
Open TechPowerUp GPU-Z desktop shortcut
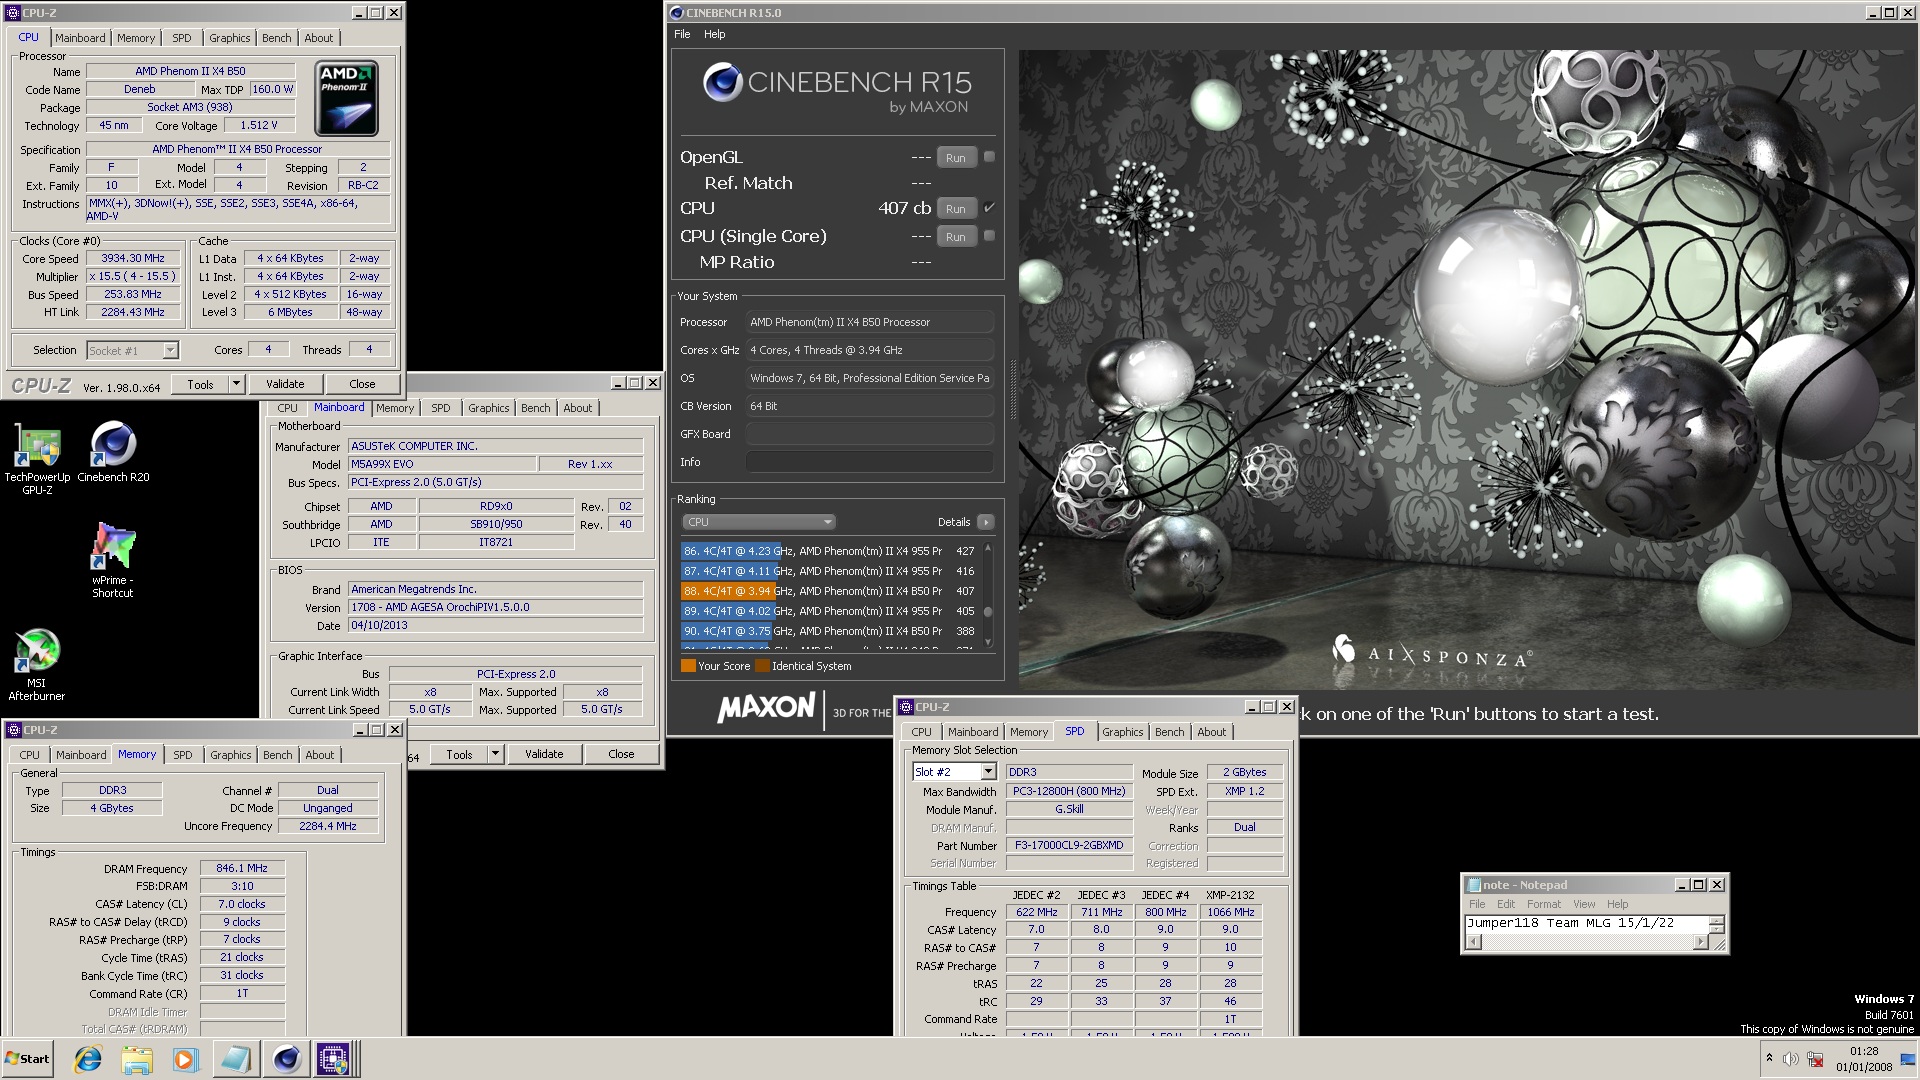click(37, 459)
